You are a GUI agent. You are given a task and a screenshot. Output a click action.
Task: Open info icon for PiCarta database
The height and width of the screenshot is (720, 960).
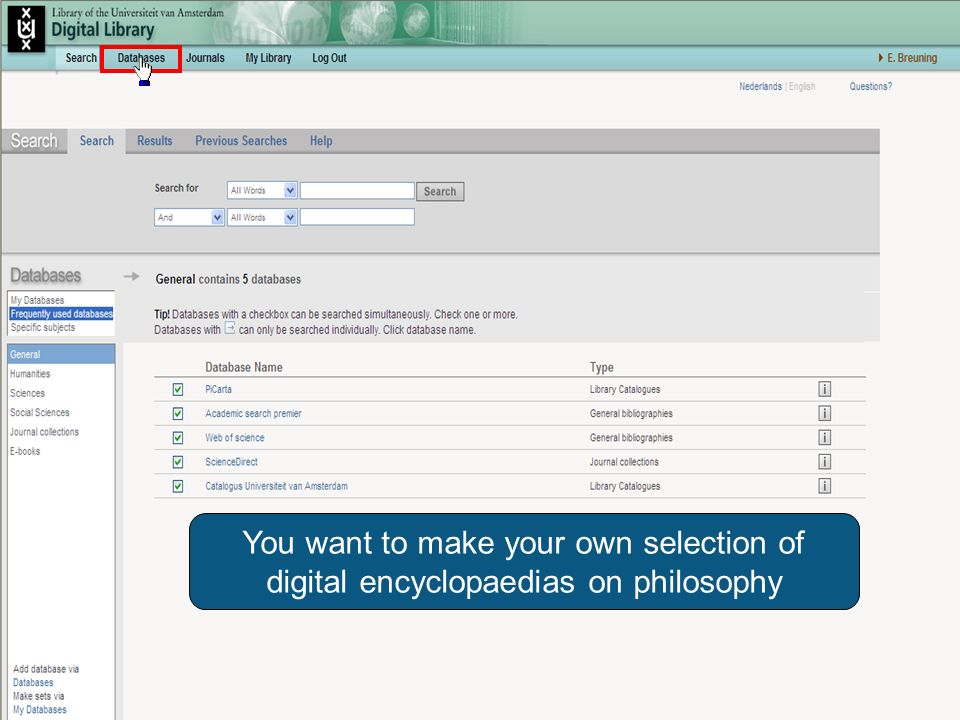(x=824, y=389)
